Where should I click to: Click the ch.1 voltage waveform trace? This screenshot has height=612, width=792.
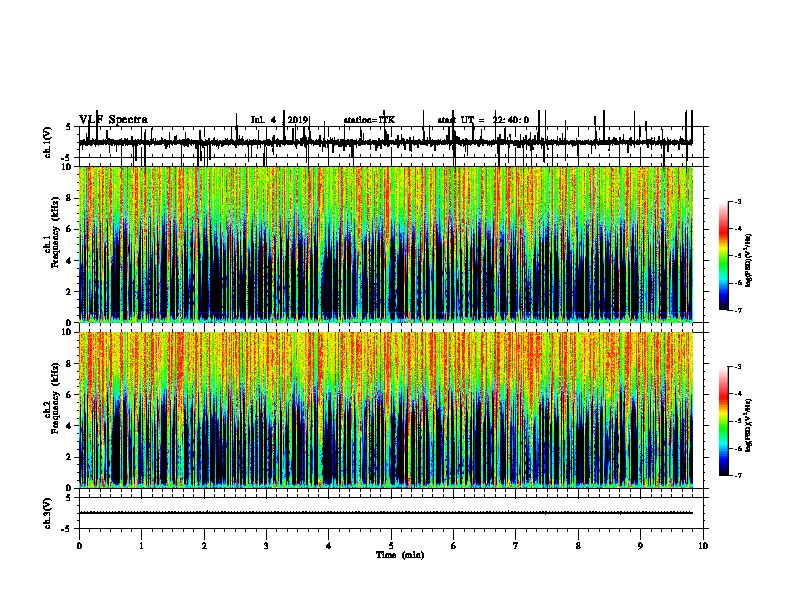(x=386, y=142)
